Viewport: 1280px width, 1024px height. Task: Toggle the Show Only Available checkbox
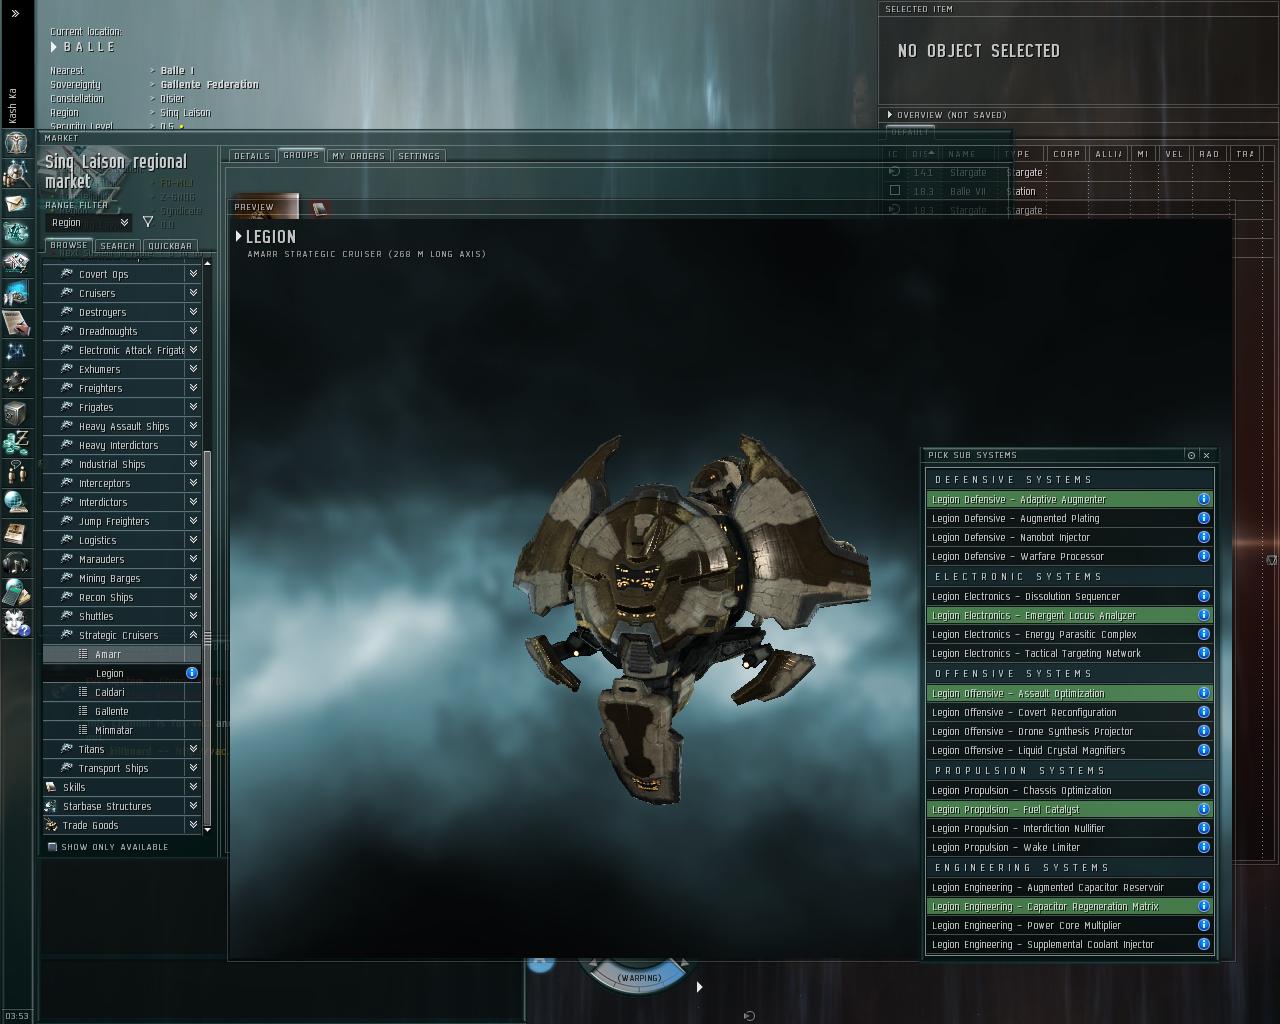[x=53, y=847]
